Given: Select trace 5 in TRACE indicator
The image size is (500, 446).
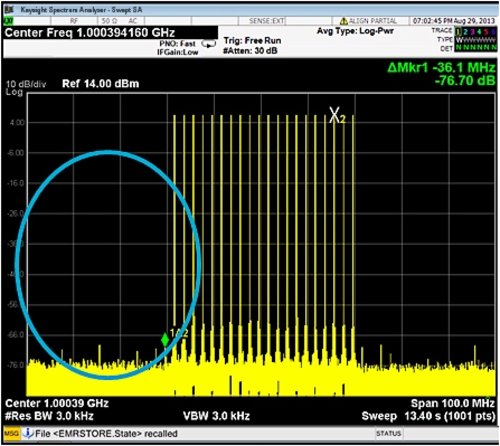Looking at the screenshot, I should point(486,31).
